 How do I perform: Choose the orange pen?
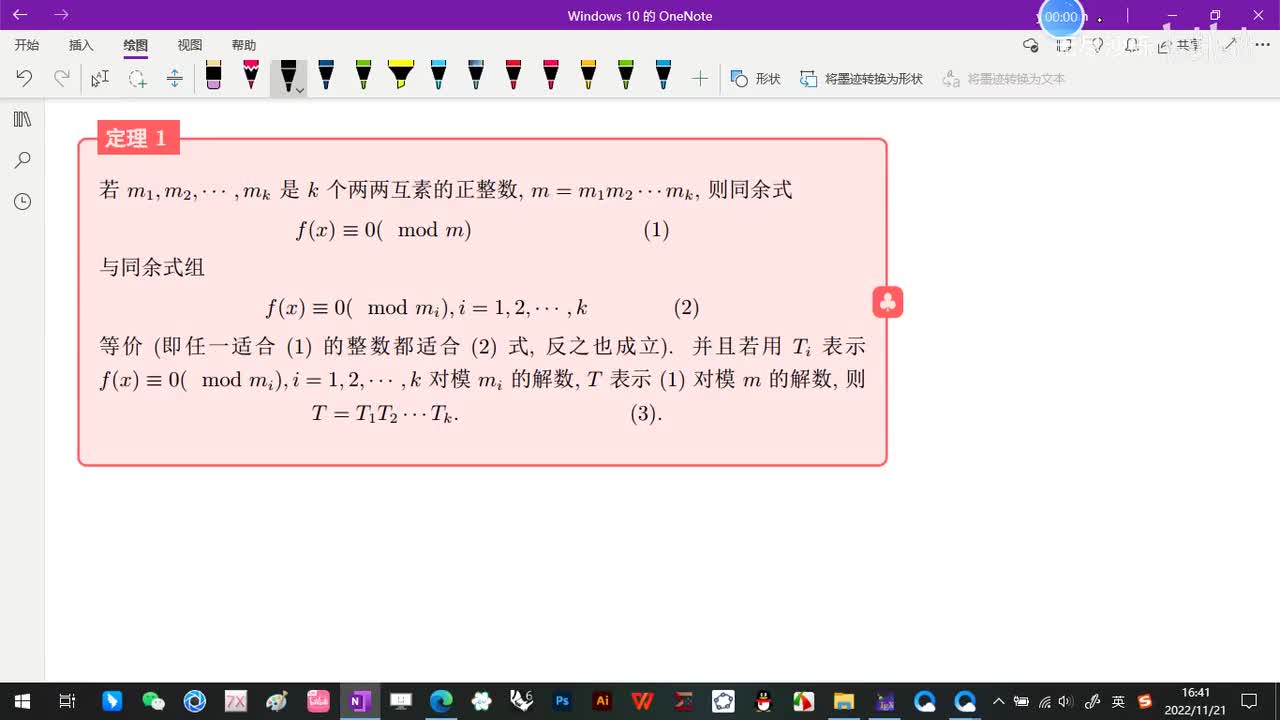click(x=588, y=75)
